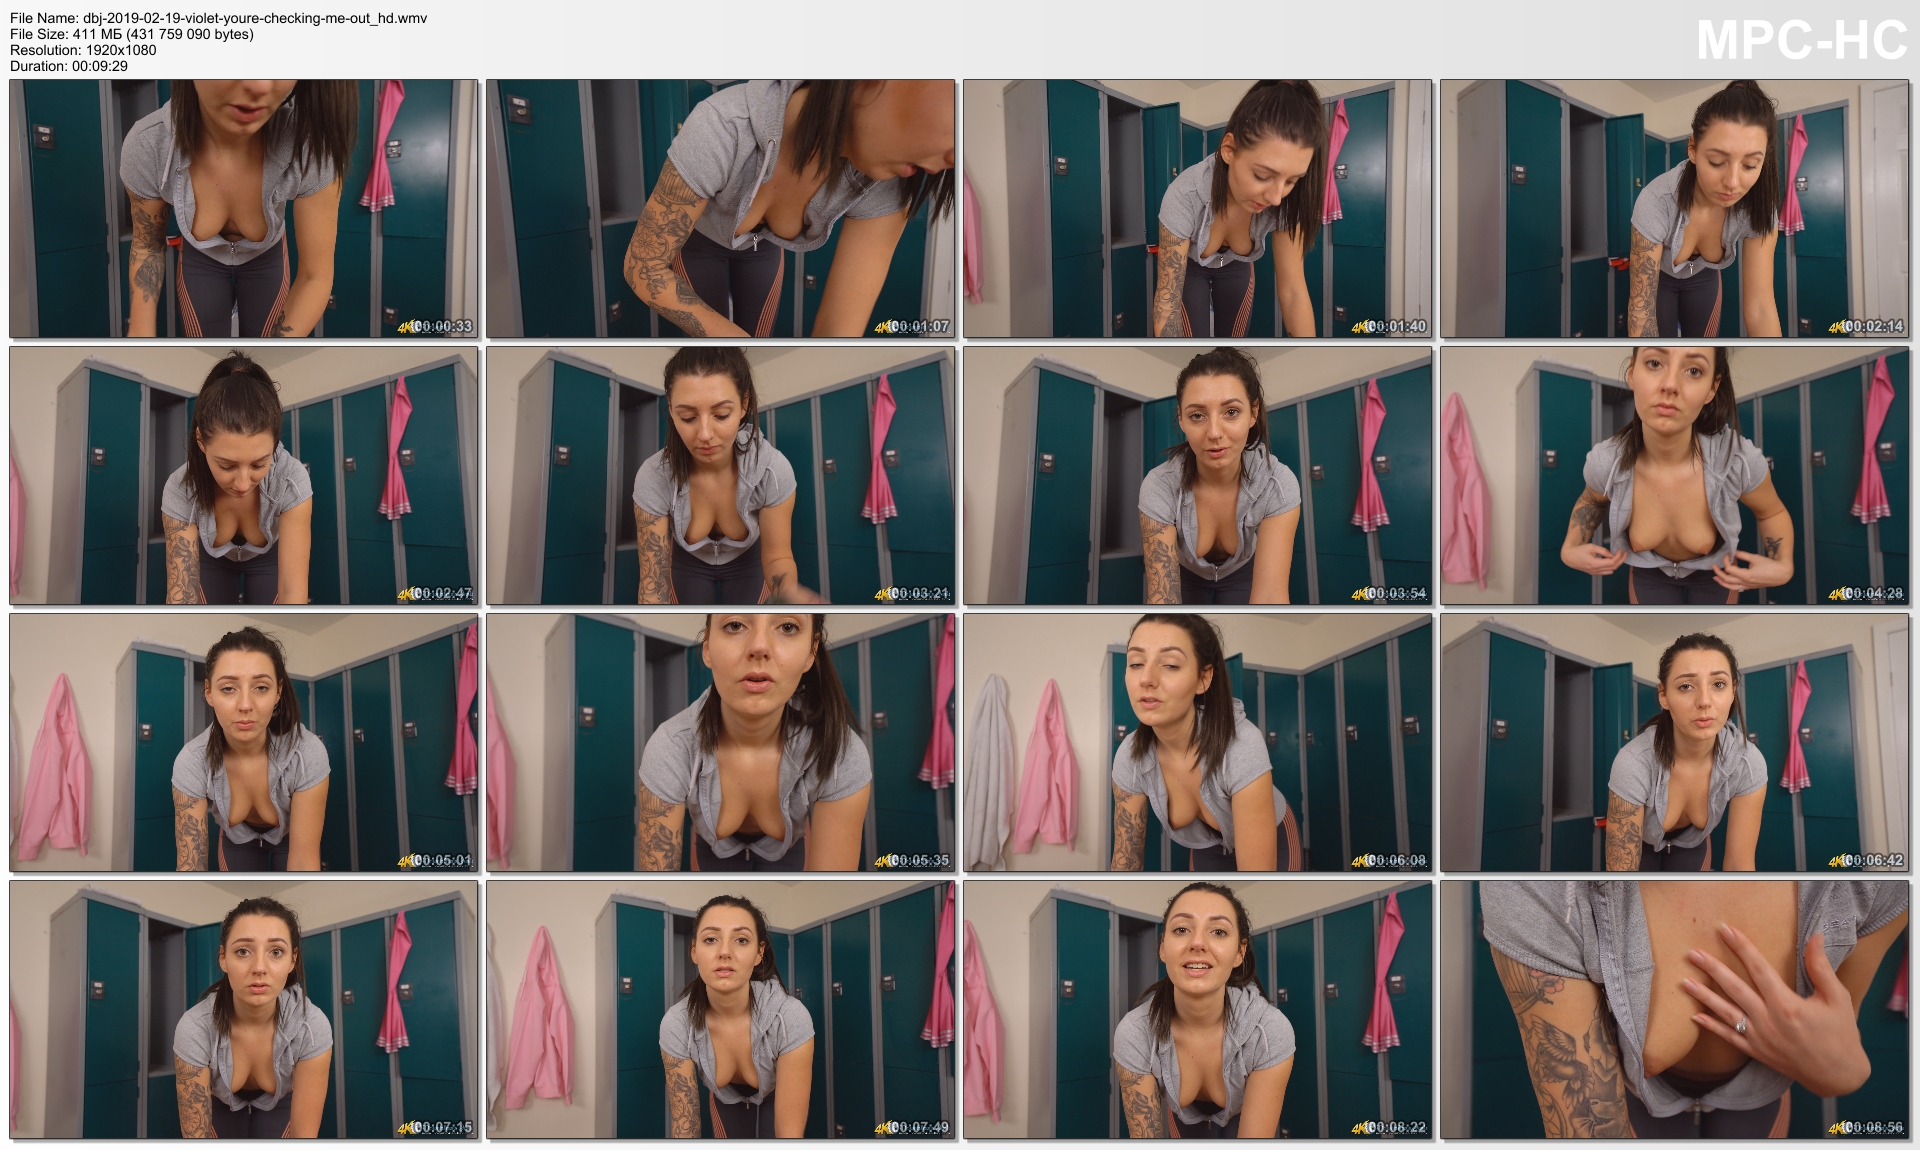
Task: Choose the frame with timestamp 00:02:14
Action: point(1675,208)
